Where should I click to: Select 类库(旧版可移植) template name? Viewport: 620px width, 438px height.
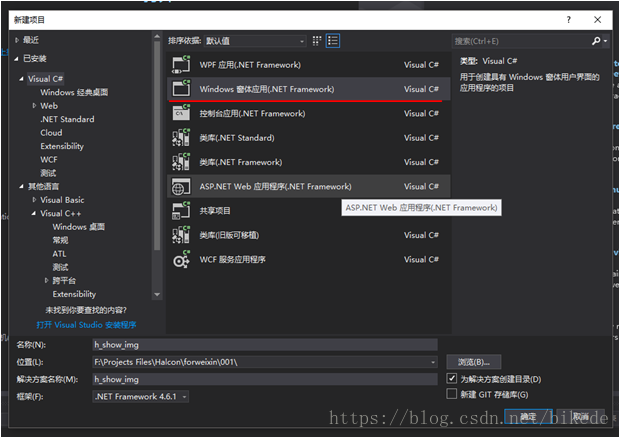coord(229,235)
